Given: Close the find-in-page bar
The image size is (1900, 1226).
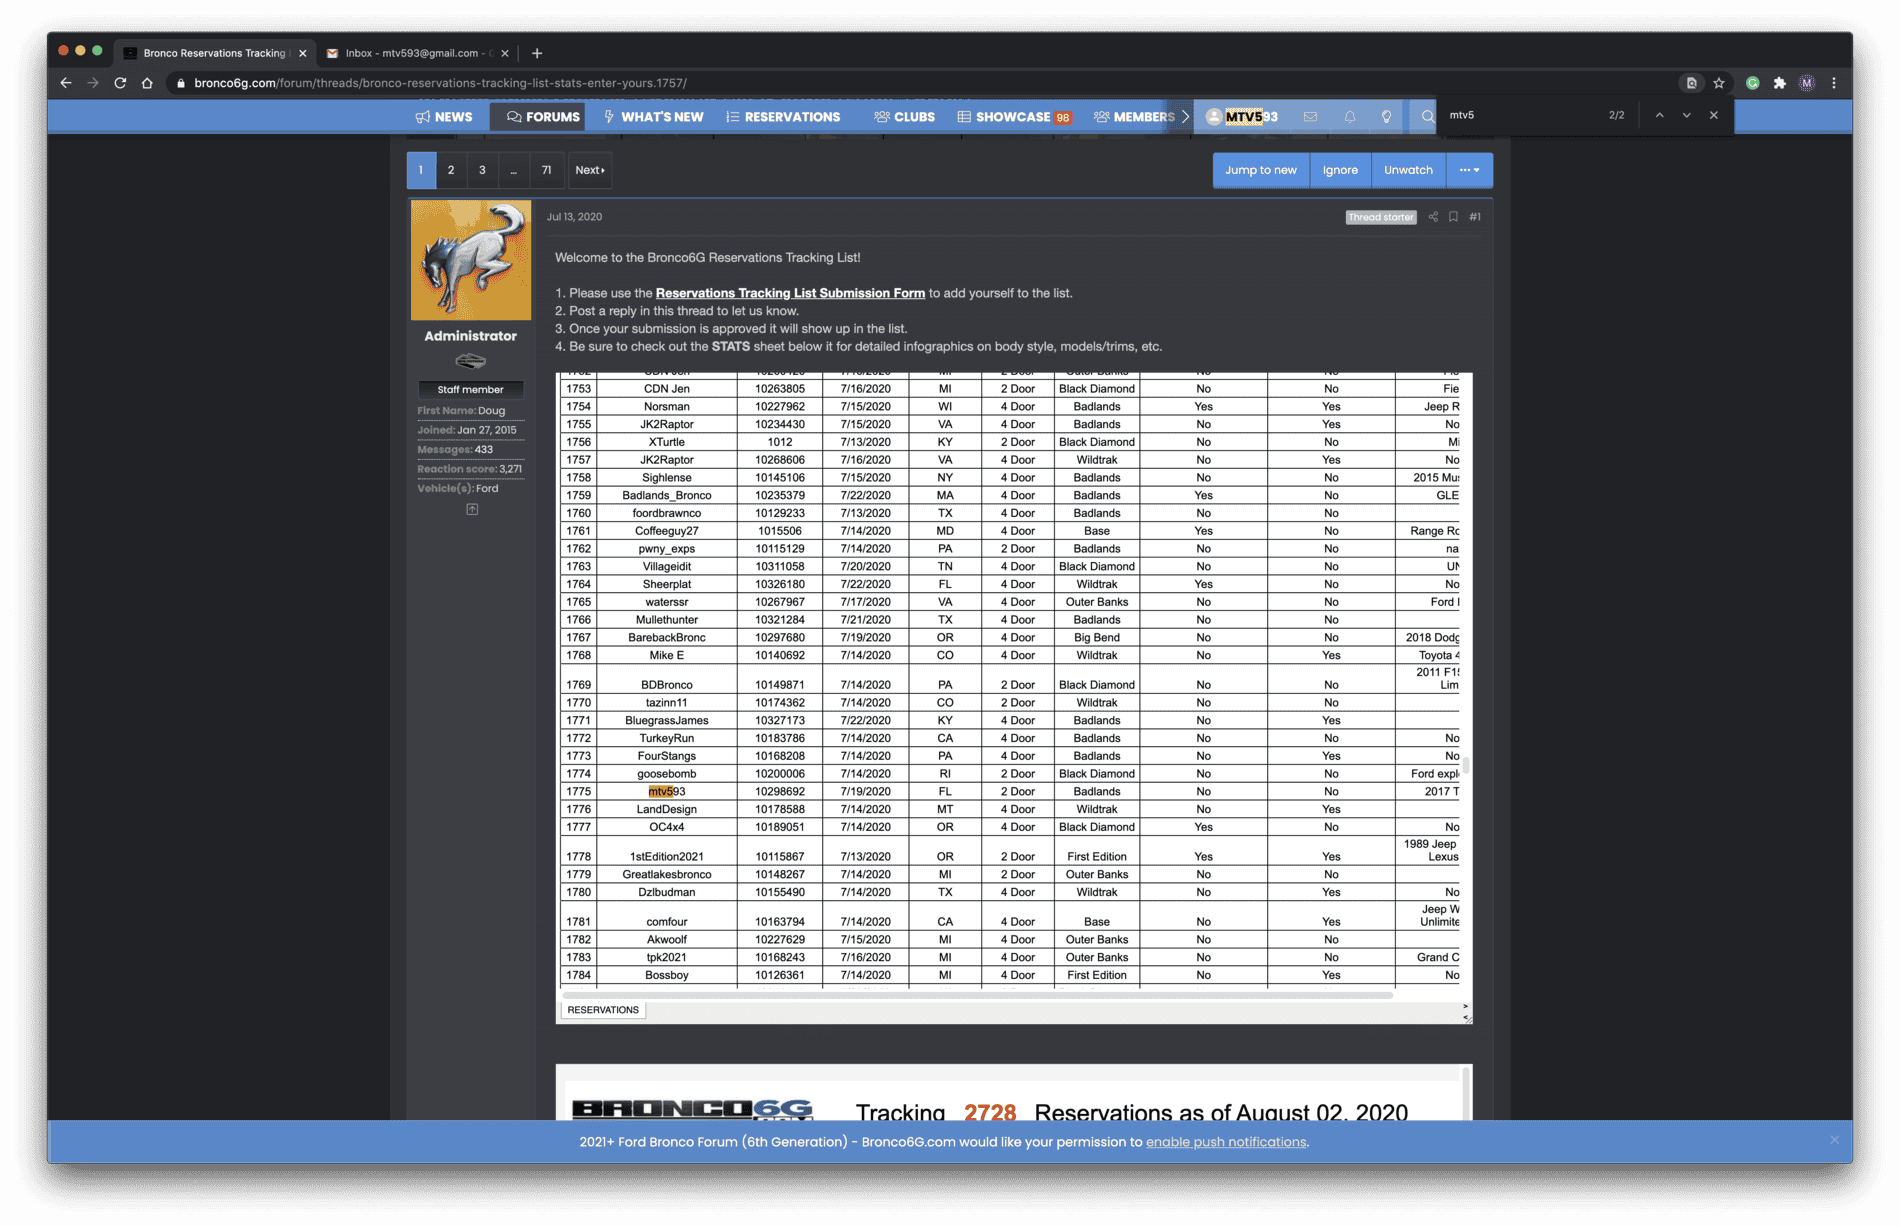Looking at the screenshot, I should click(x=1714, y=115).
